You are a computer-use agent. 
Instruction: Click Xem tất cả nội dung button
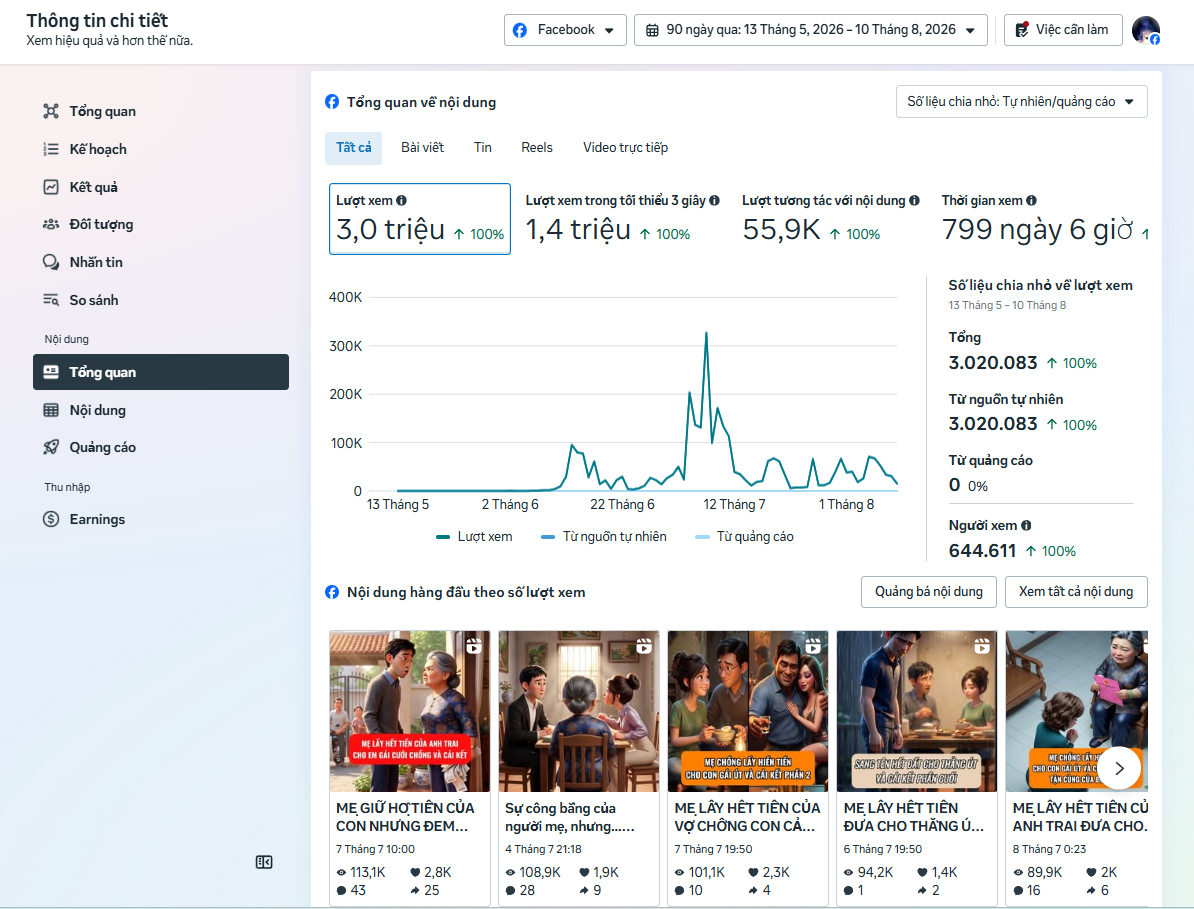click(x=1076, y=592)
